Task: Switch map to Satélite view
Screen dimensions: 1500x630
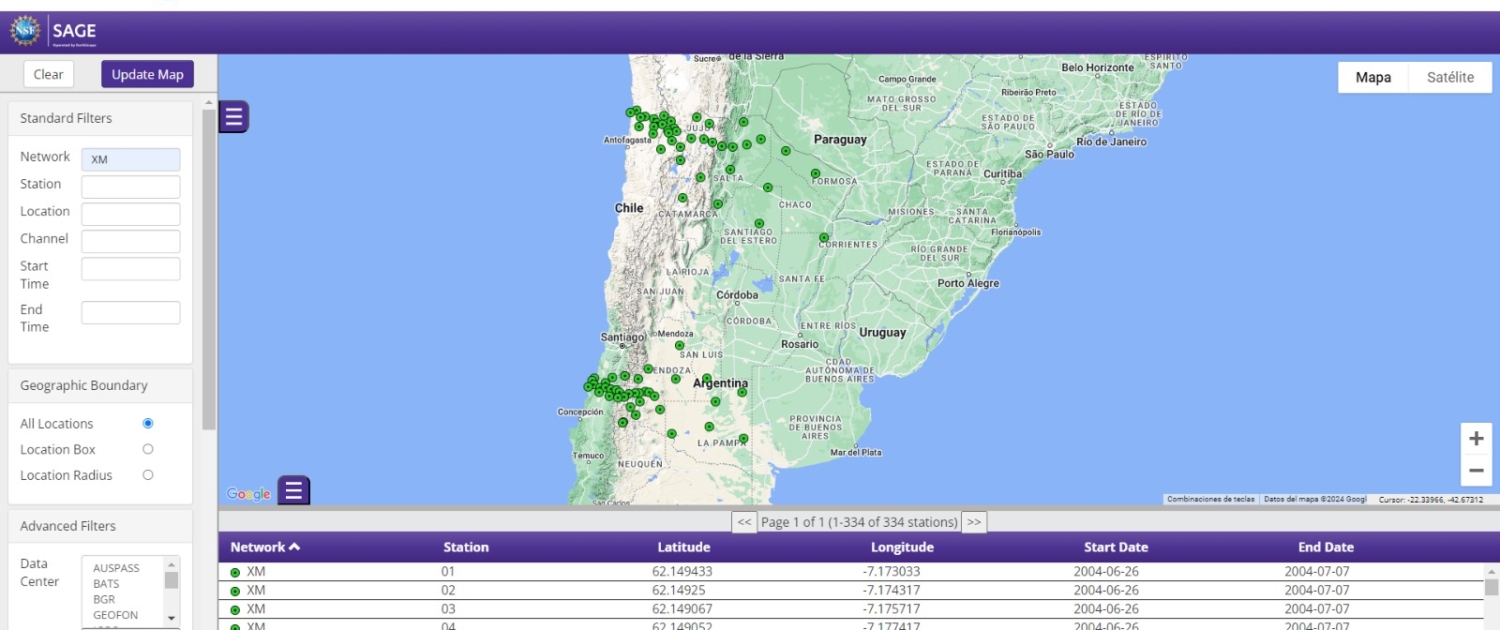Action: (x=1450, y=77)
